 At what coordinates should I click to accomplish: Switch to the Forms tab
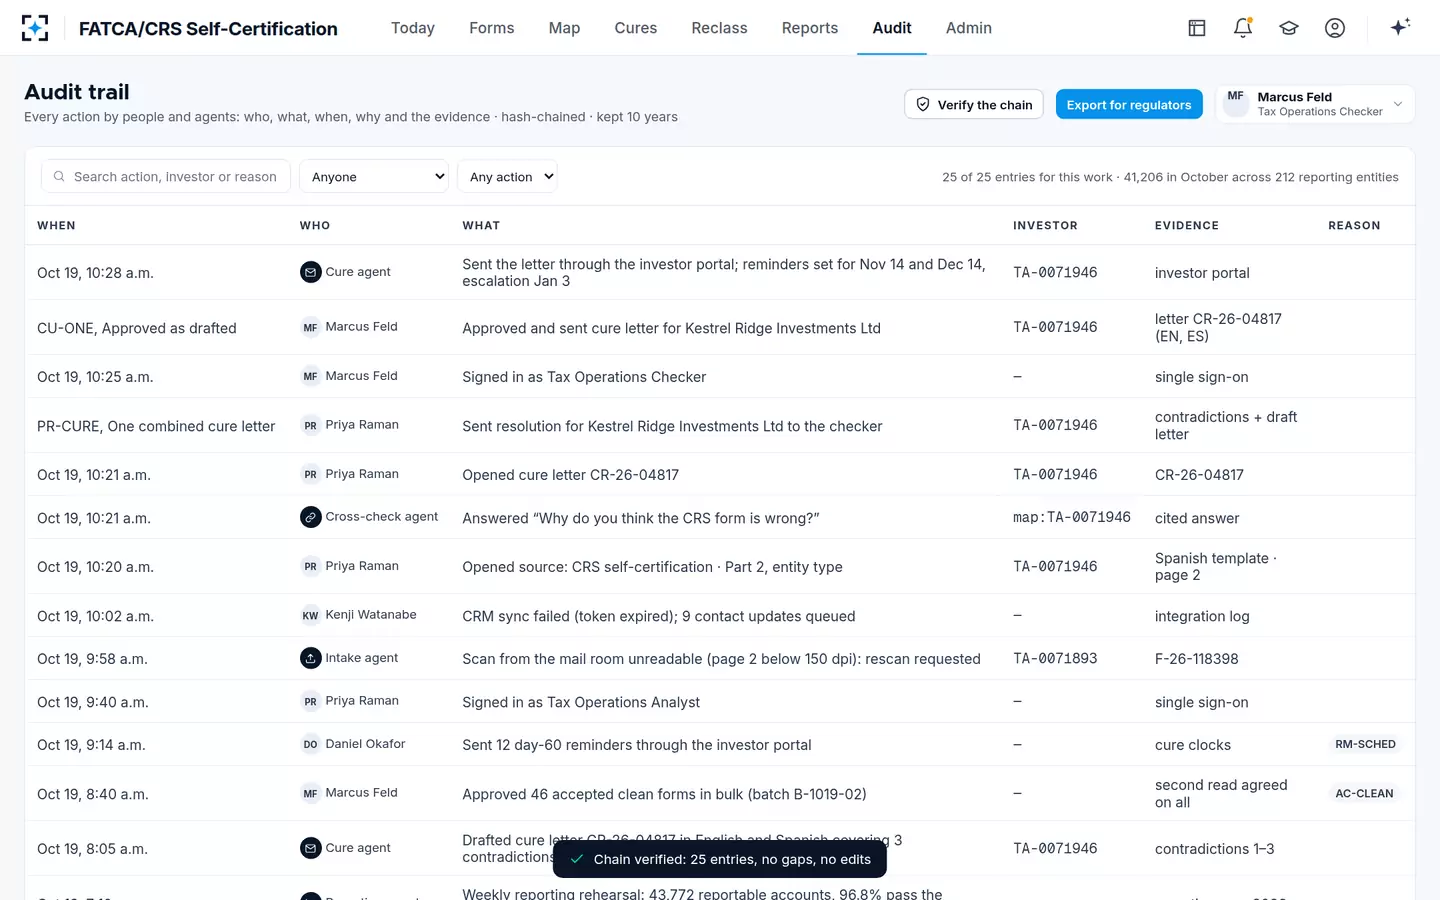(x=492, y=28)
